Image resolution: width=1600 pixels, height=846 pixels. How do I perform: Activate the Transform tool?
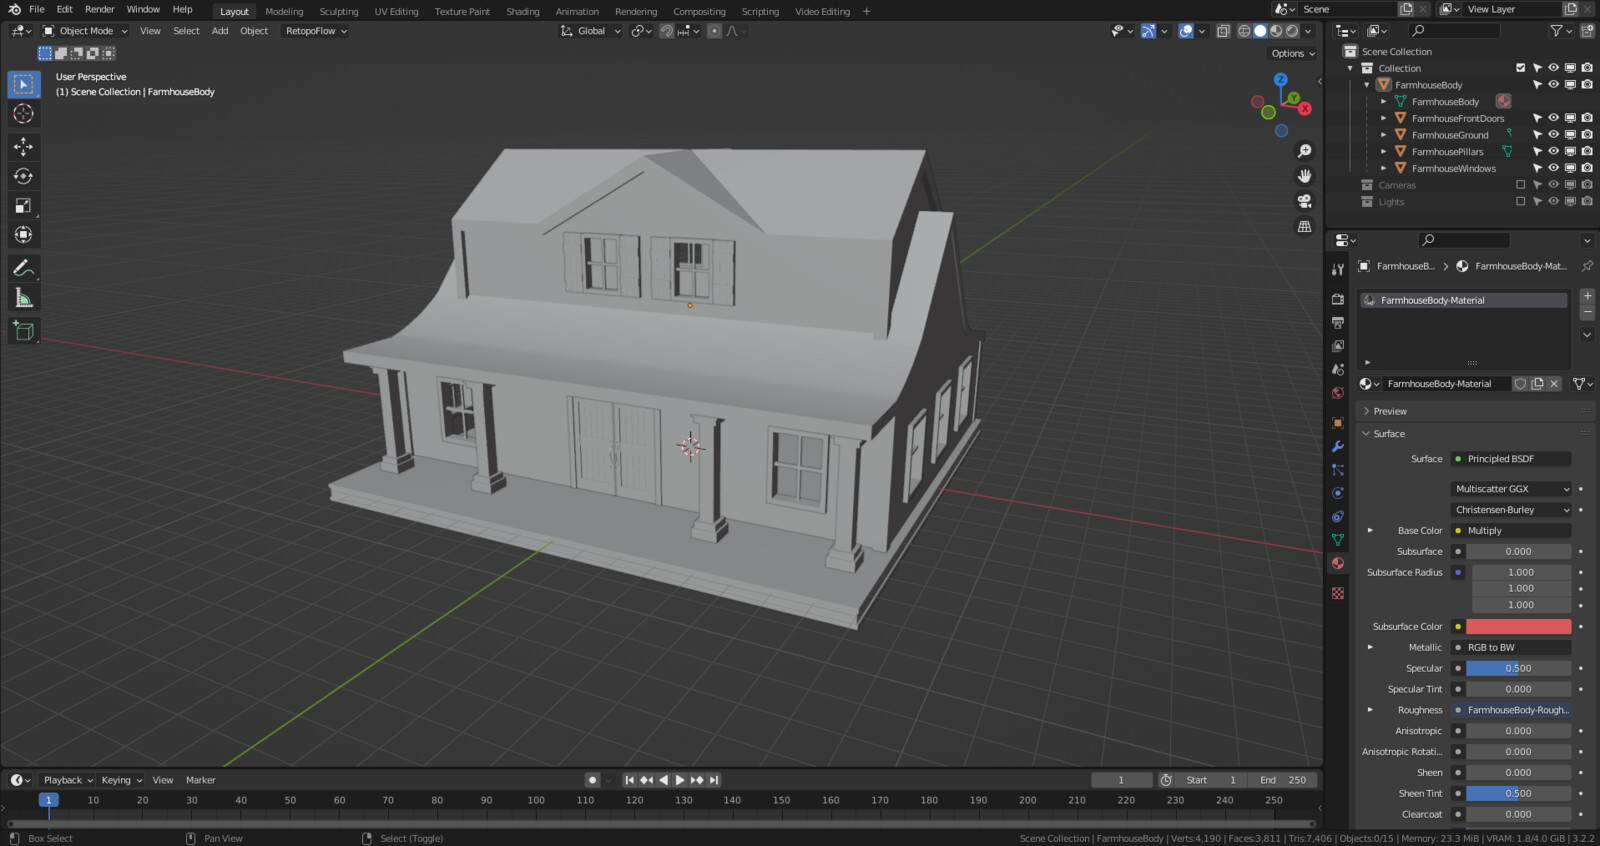pos(23,235)
